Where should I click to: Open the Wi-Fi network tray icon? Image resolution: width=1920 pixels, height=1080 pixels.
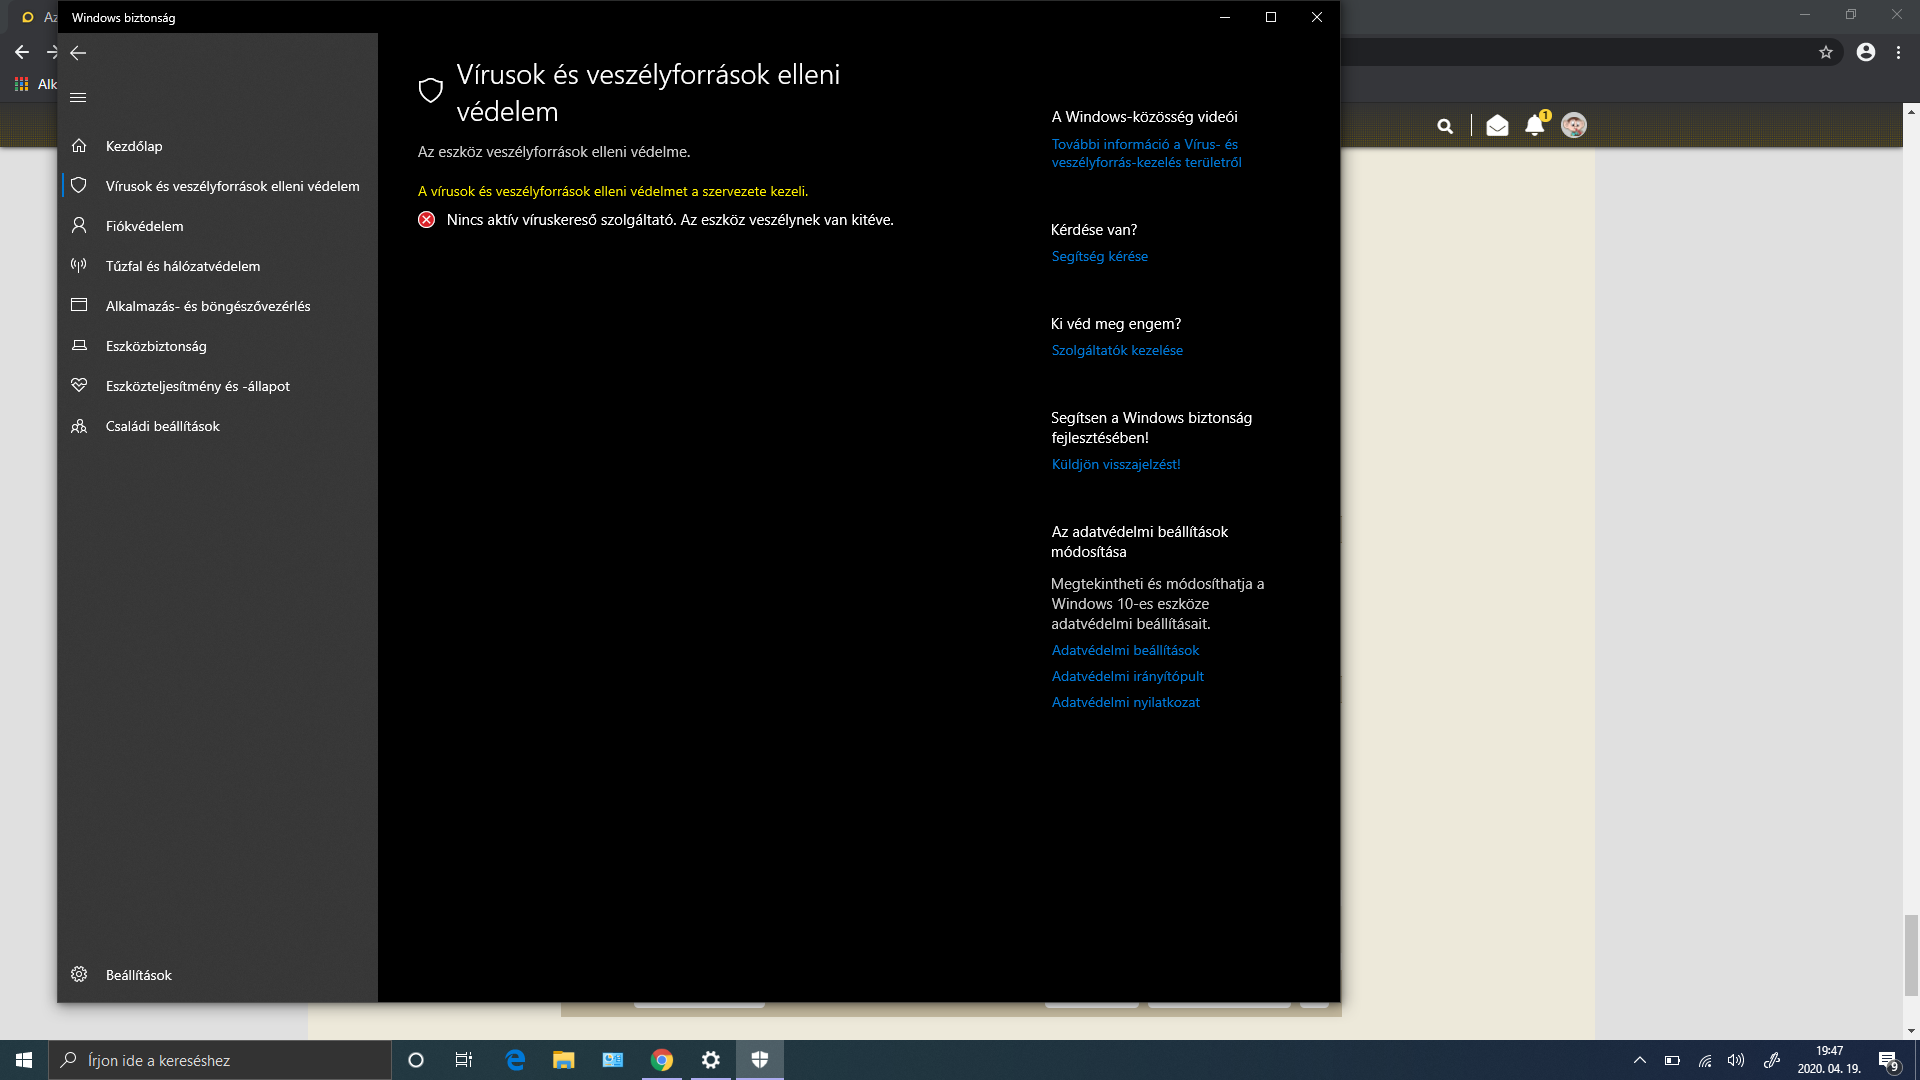click(1705, 1060)
